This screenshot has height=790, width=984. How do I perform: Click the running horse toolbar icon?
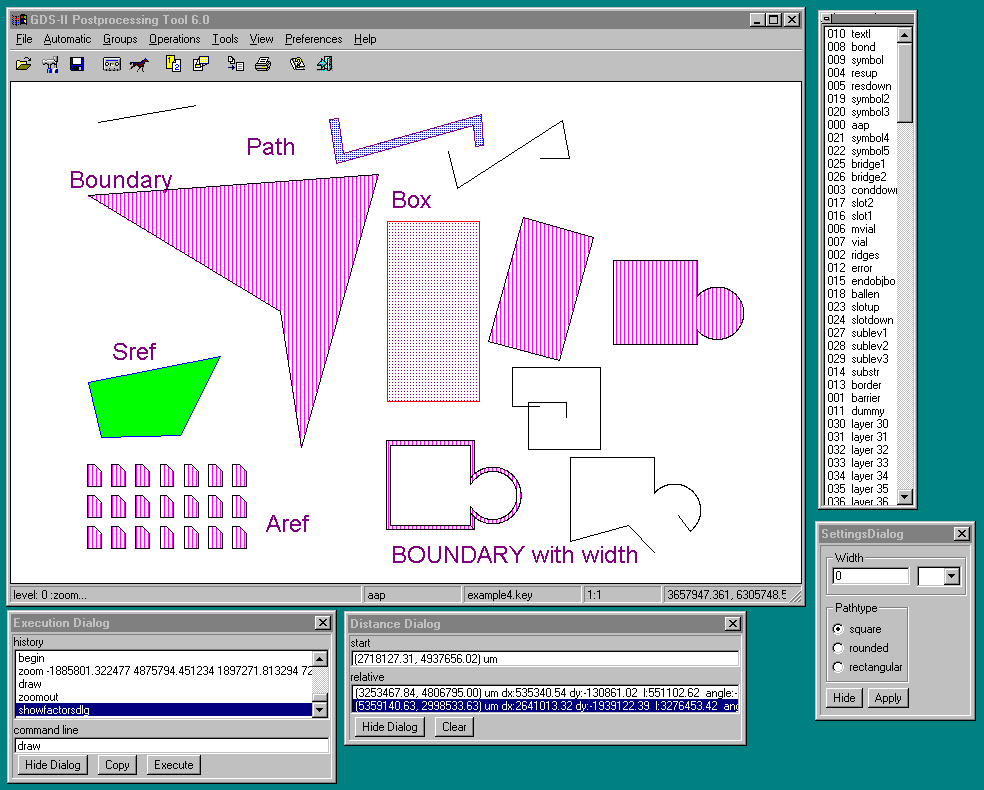(139, 64)
